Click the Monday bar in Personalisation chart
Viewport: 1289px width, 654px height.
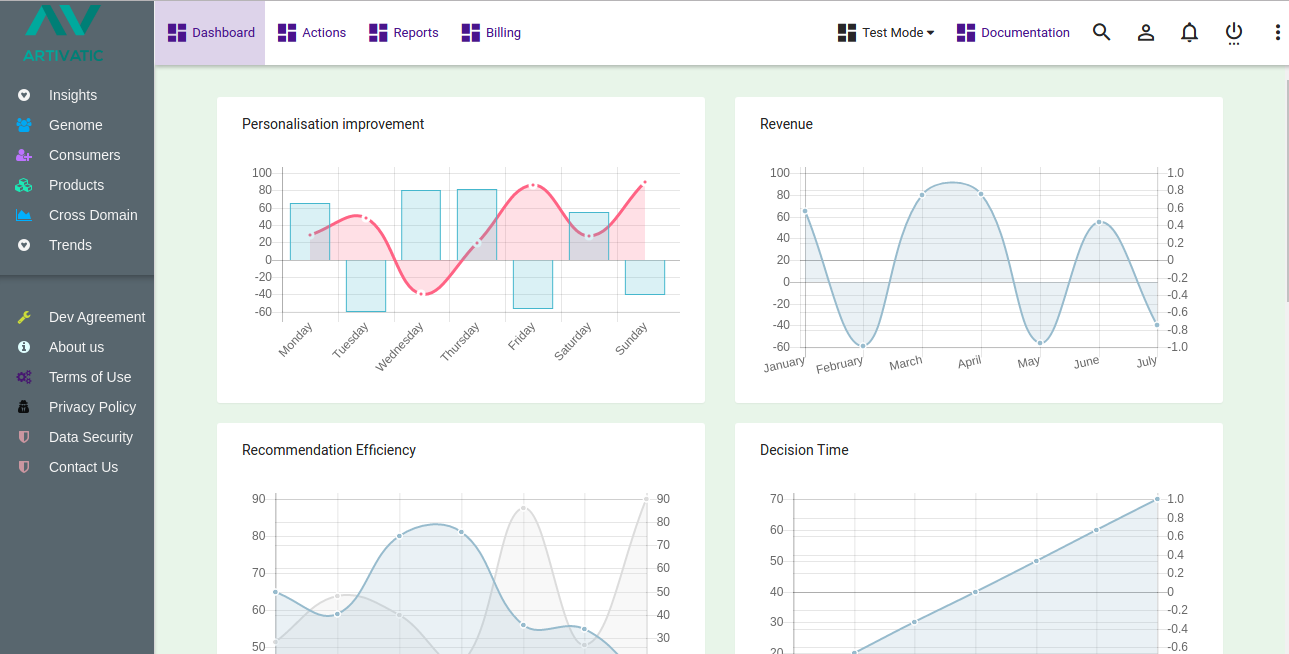[310, 232]
